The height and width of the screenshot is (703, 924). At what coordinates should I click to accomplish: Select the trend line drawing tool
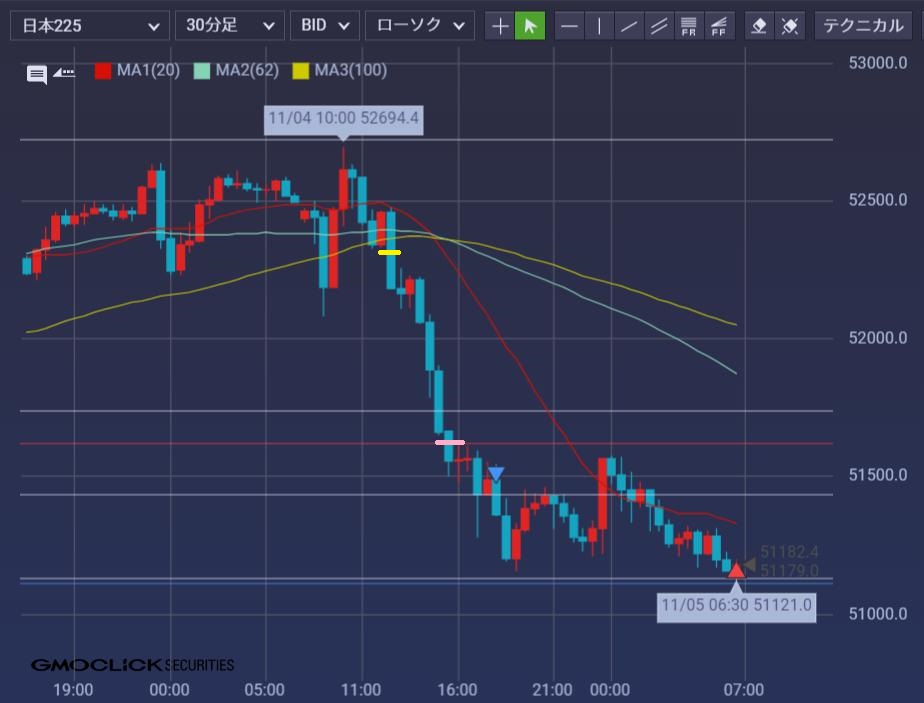pyautogui.click(x=628, y=25)
